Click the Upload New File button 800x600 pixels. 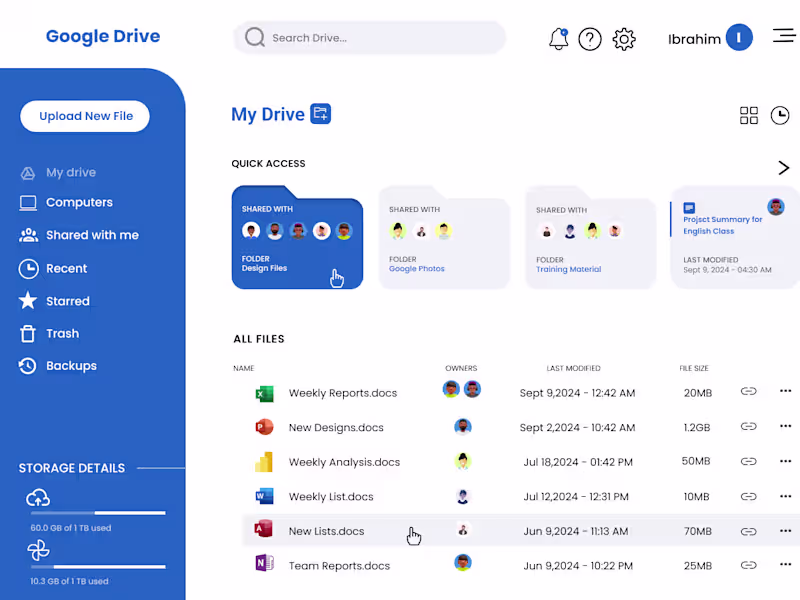tap(85, 116)
